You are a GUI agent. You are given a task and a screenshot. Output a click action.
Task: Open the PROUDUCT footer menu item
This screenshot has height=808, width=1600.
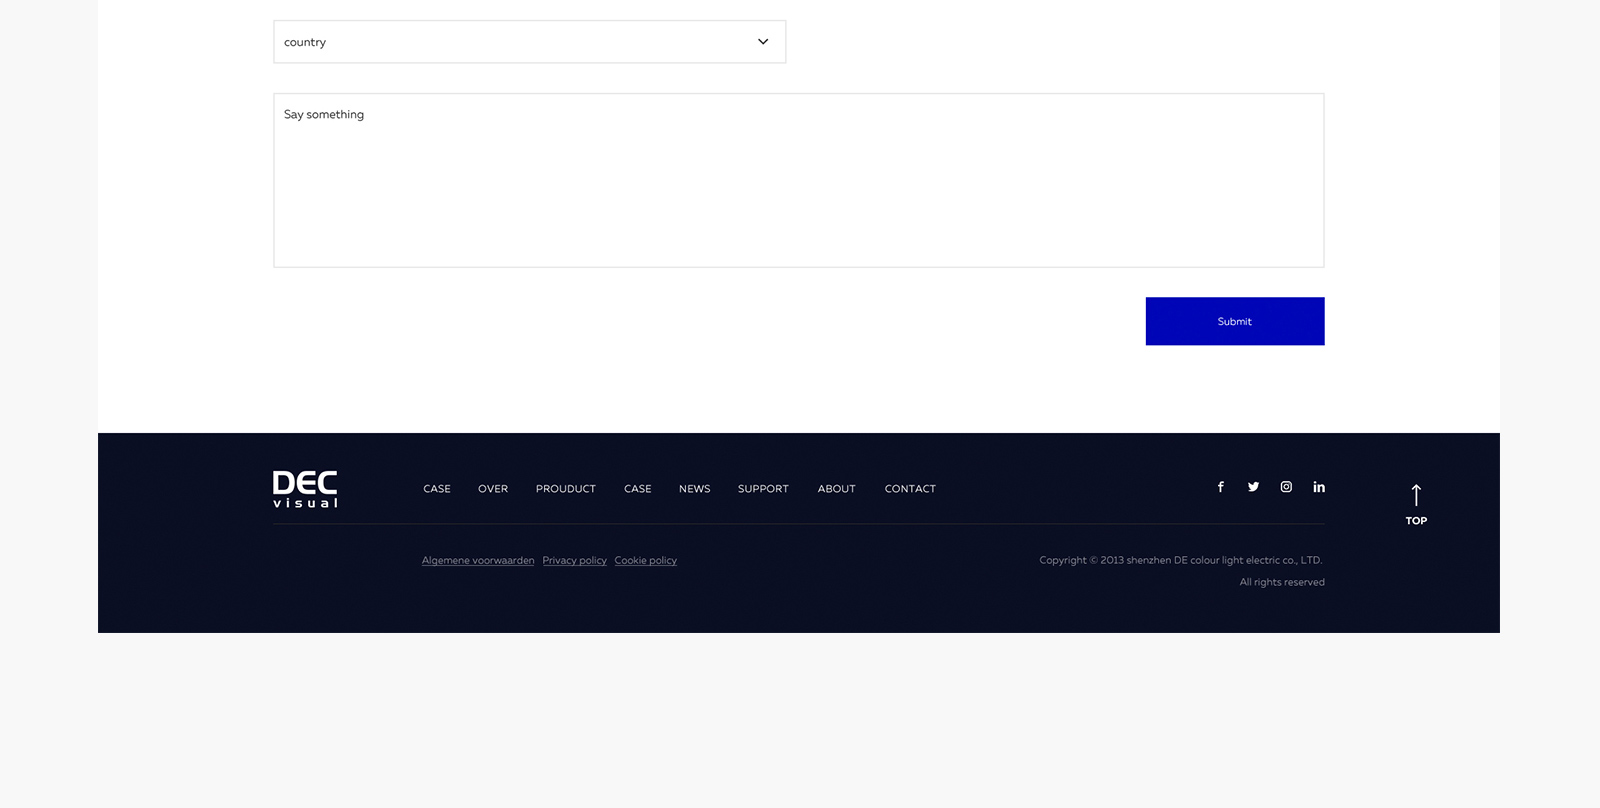(566, 489)
